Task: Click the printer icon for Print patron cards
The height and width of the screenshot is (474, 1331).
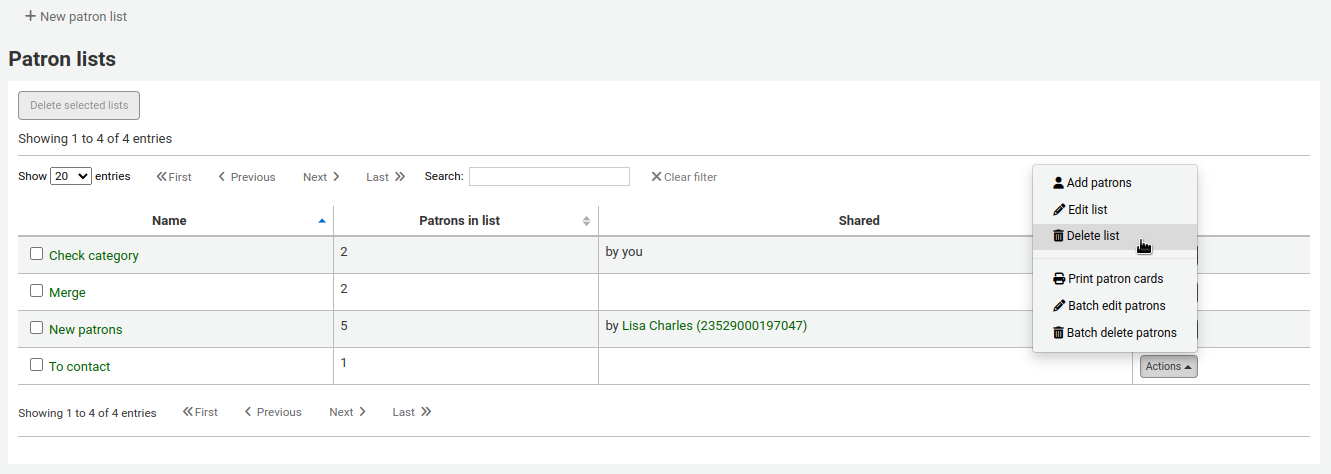Action: coord(1059,279)
